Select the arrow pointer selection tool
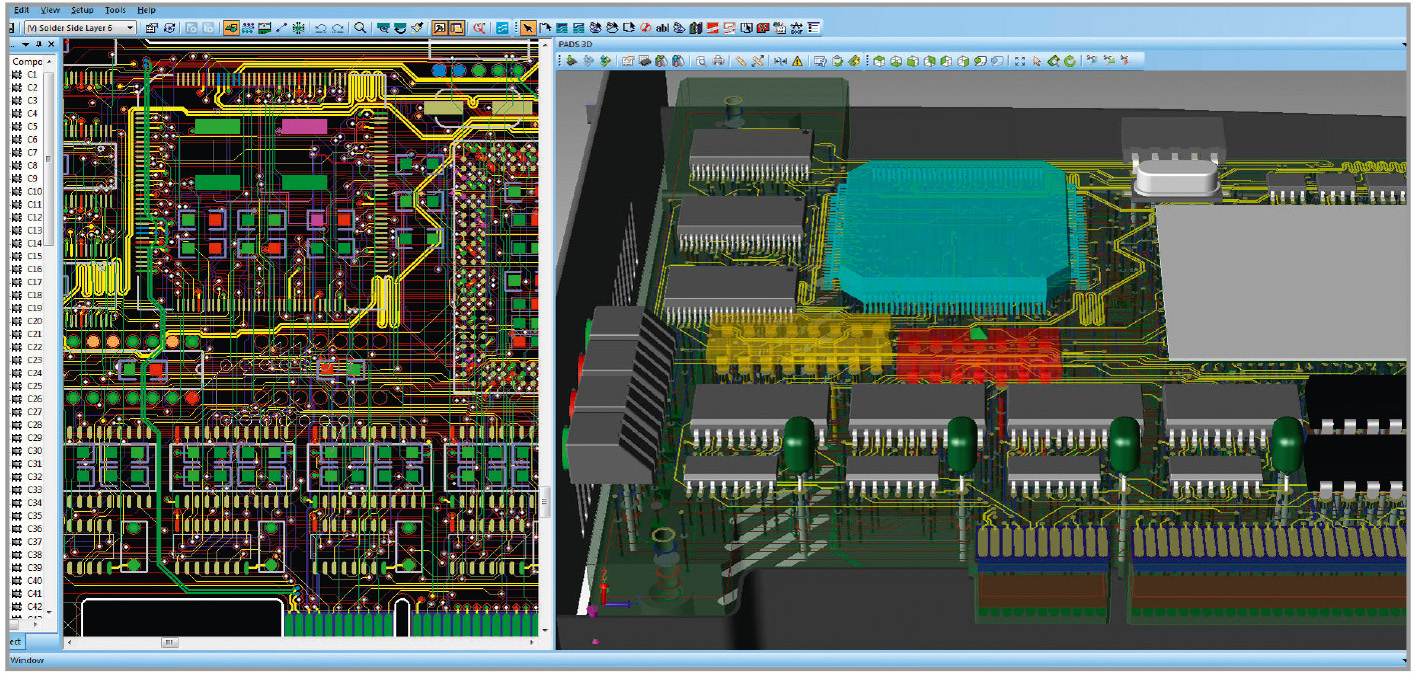Screen dimensions: 1415x676 click(x=528, y=28)
